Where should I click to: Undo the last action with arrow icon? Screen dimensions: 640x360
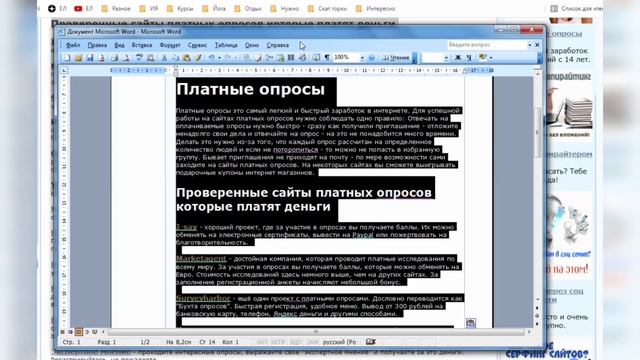(211, 58)
